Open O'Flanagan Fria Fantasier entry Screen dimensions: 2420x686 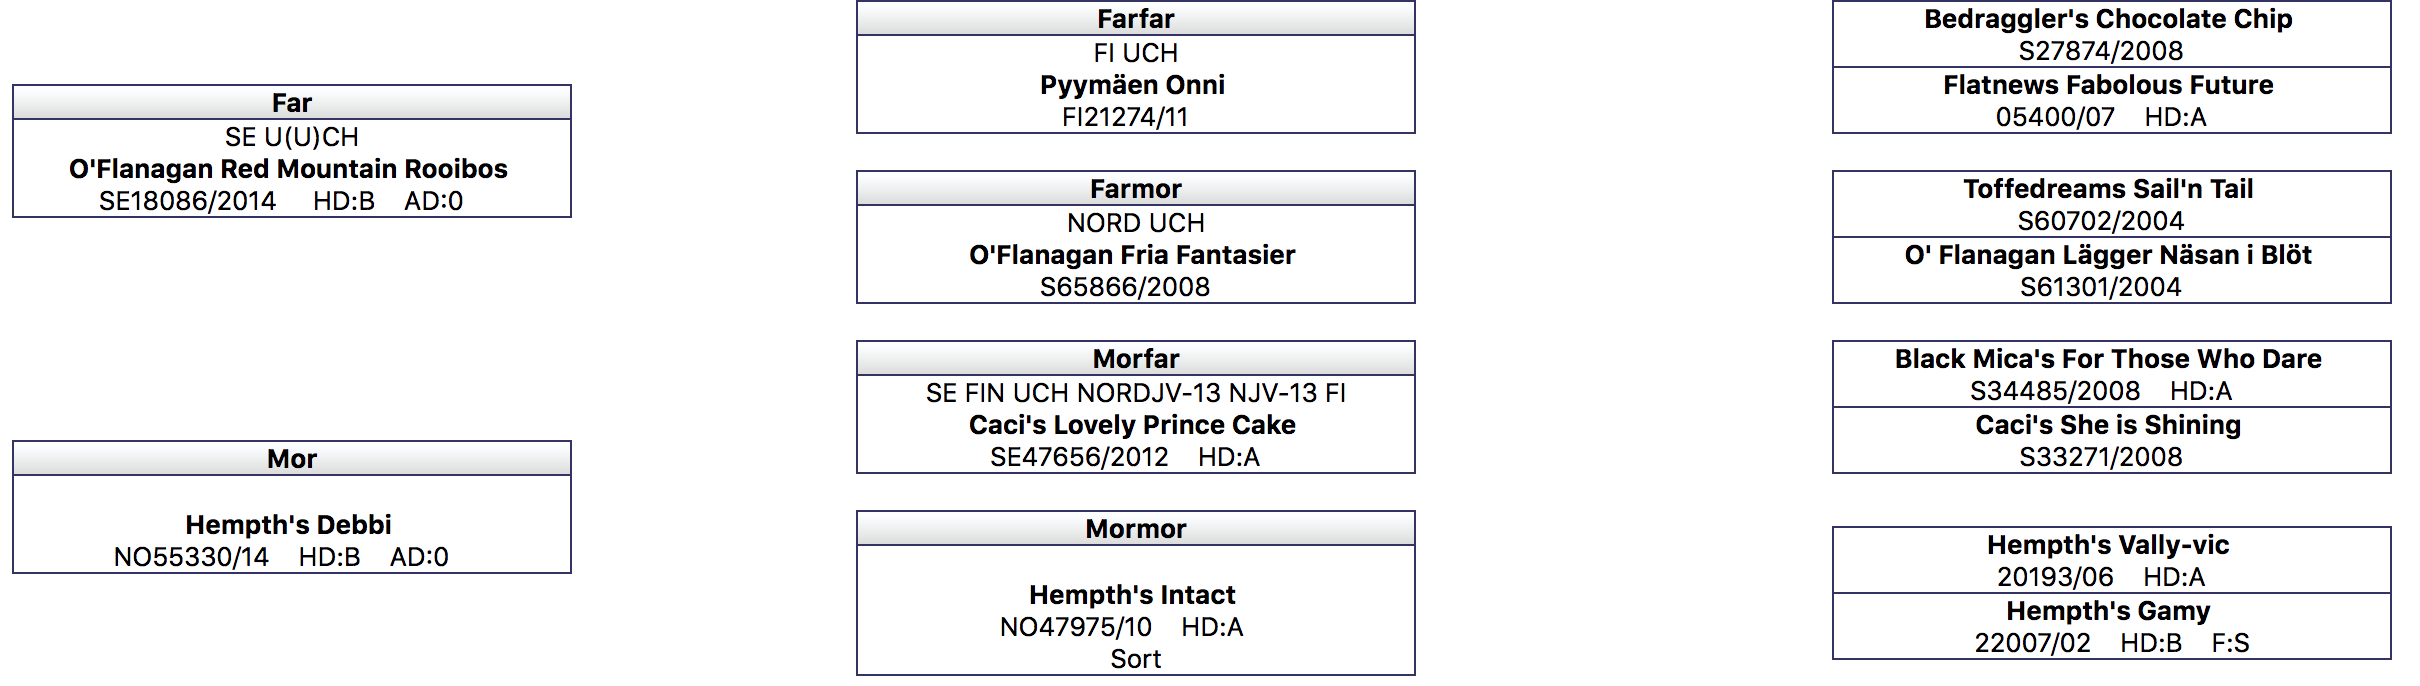point(1132,255)
